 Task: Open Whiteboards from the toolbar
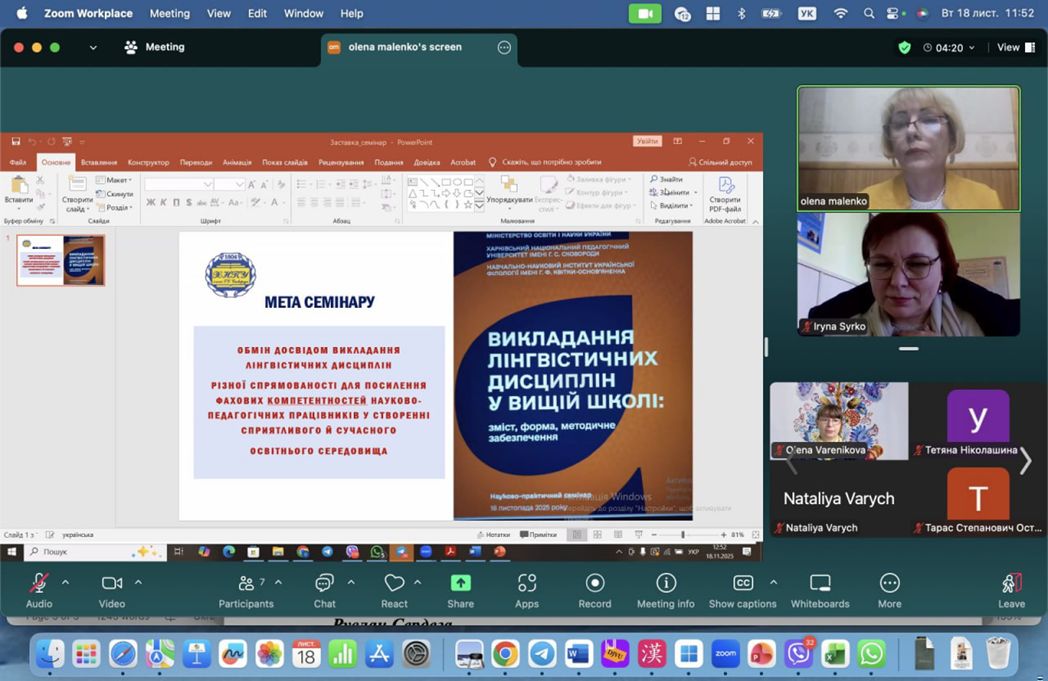click(x=820, y=584)
